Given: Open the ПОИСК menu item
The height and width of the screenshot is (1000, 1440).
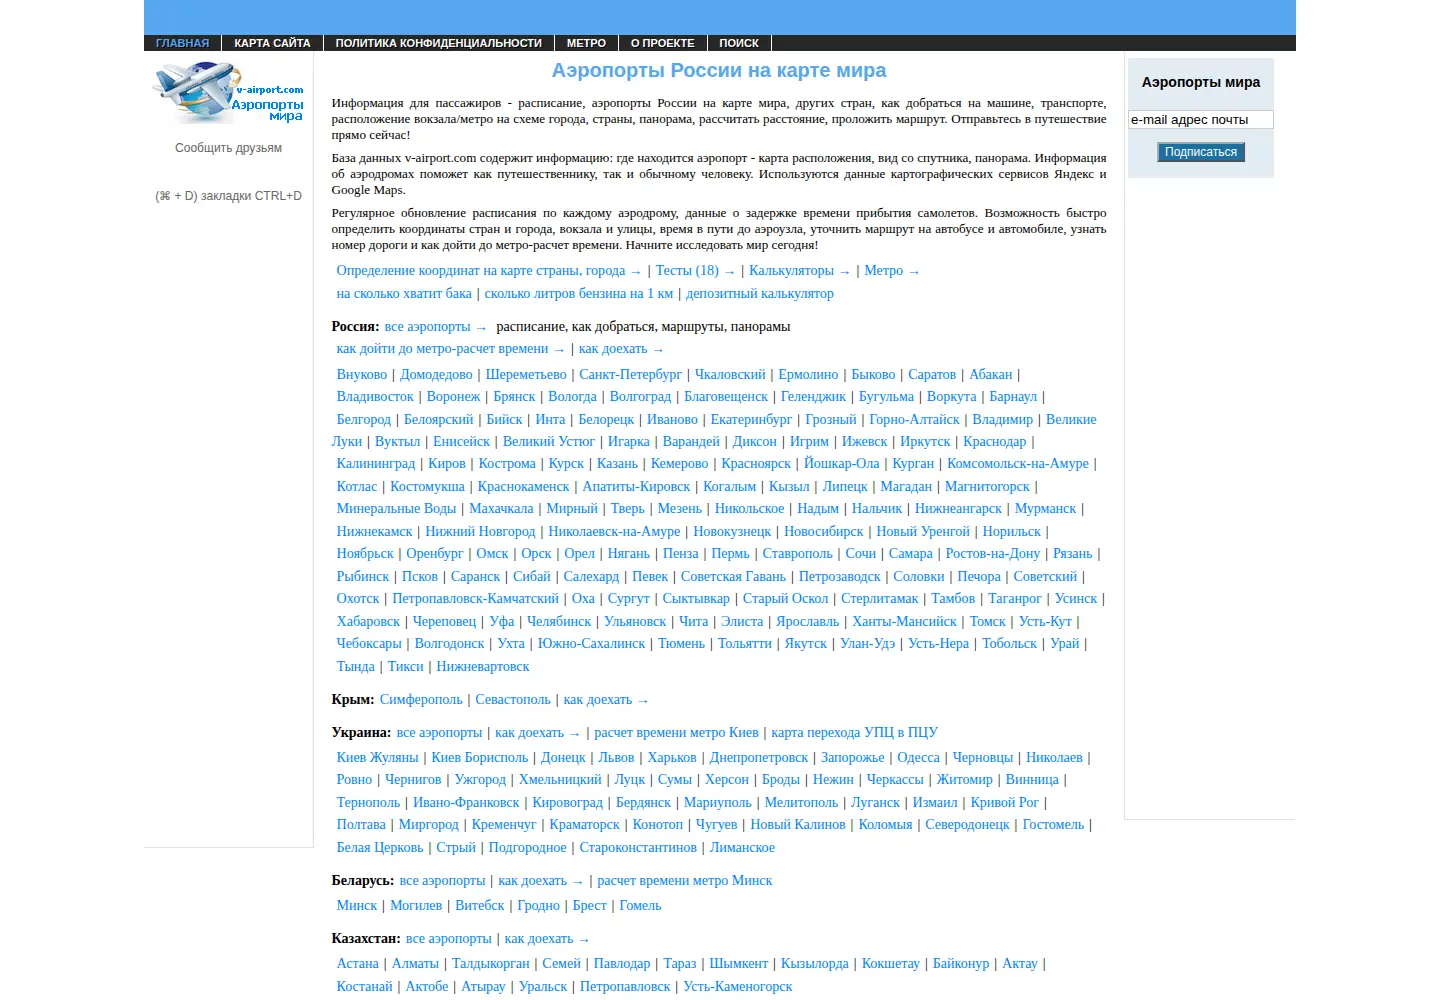Looking at the screenshot, I should point(739,43).
